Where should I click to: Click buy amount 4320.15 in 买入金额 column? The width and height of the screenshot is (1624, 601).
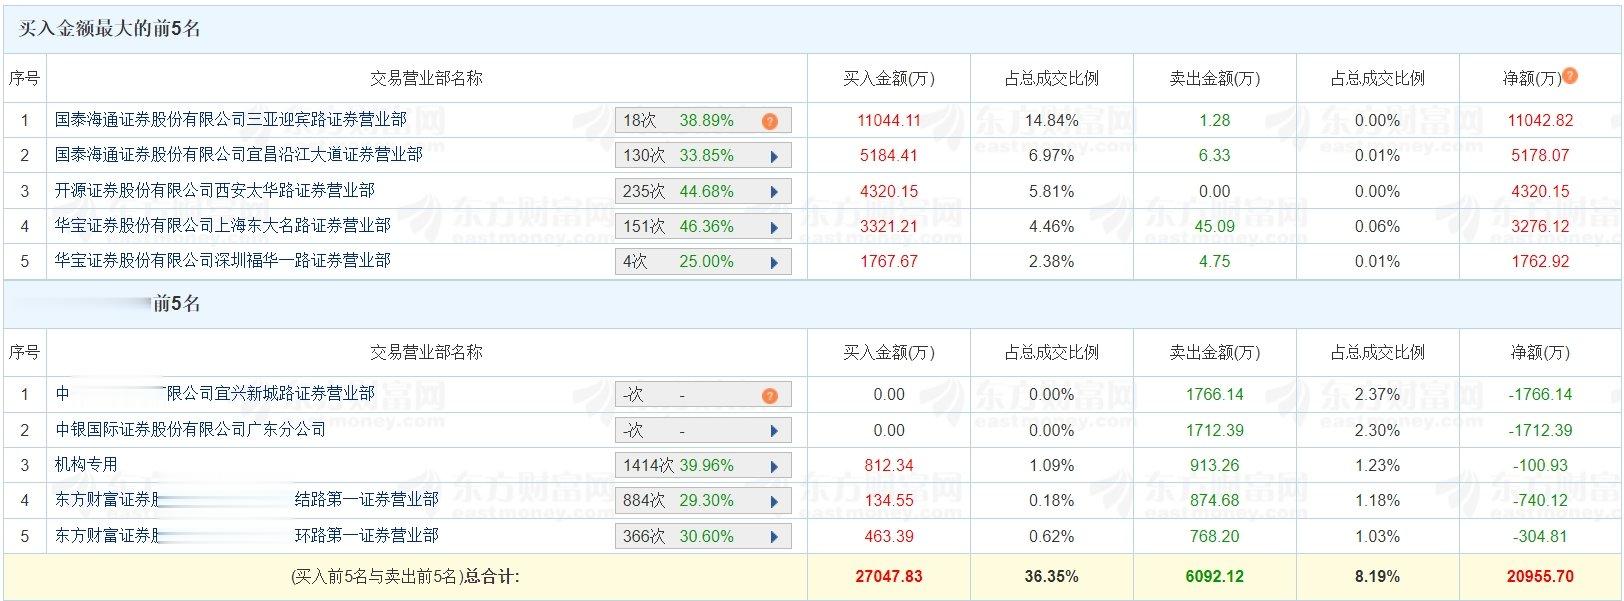889,191
